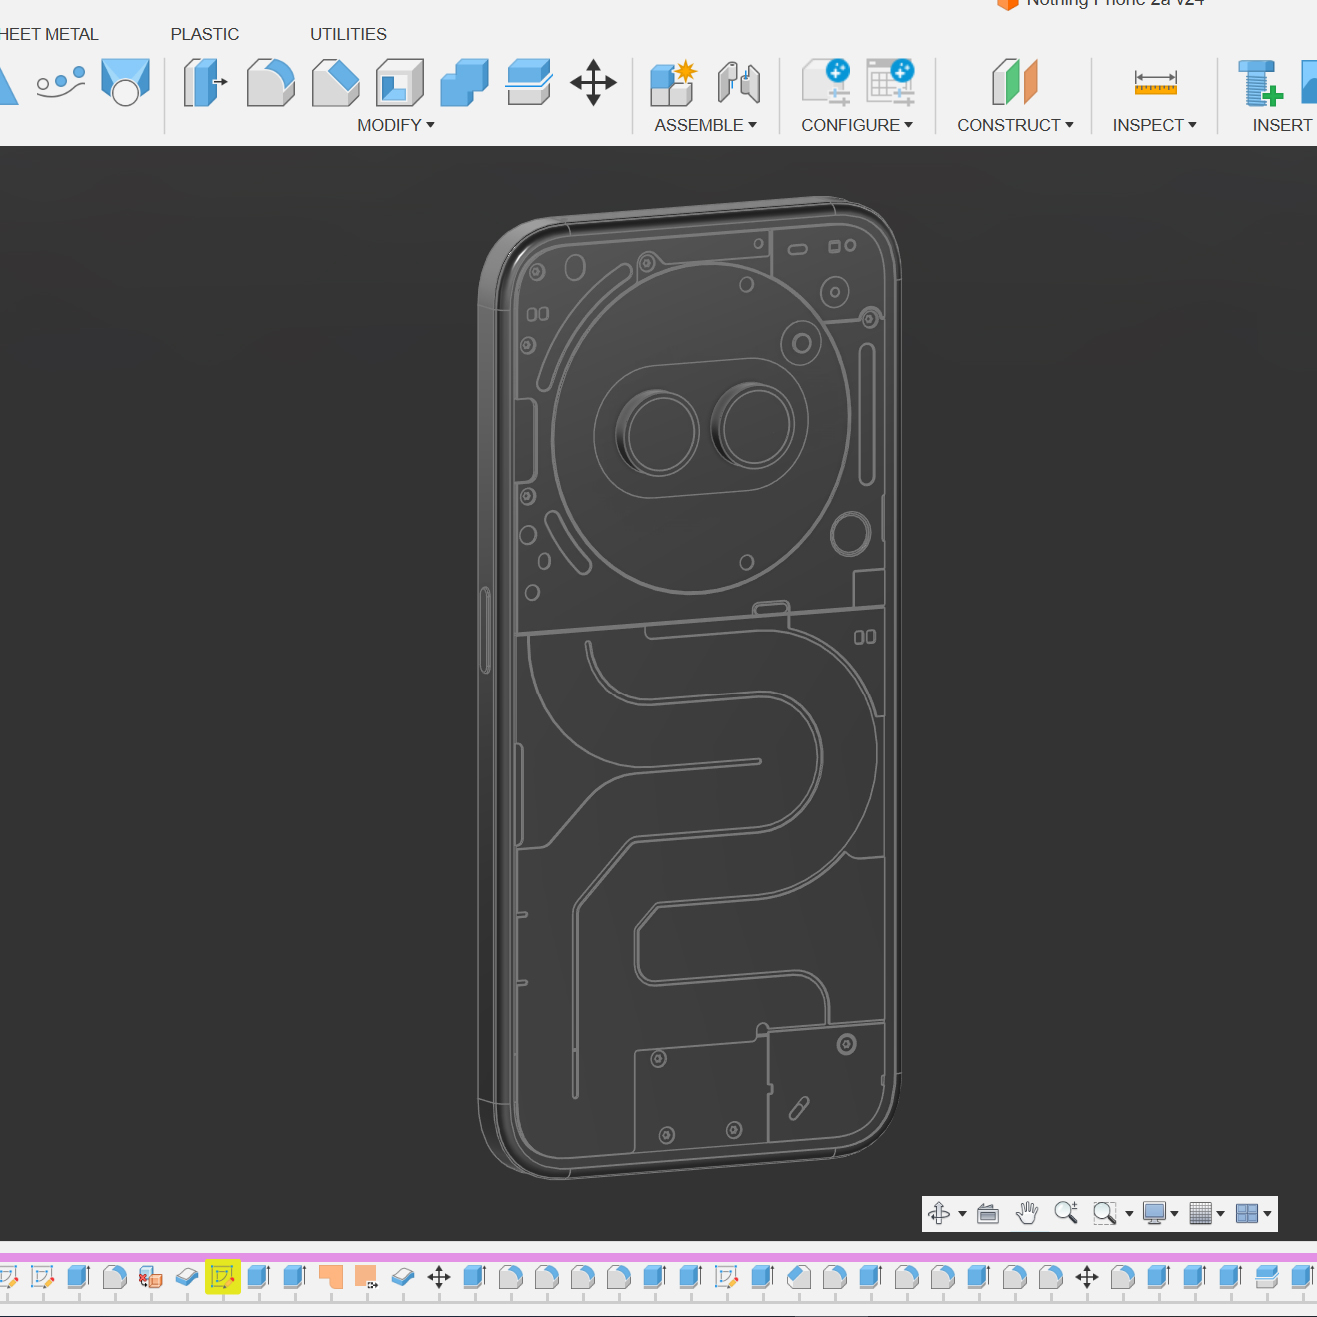Pick the Move/Copy tool in the toolbar
Screen dimensions: 1317x1317
[x=593, y=82]
